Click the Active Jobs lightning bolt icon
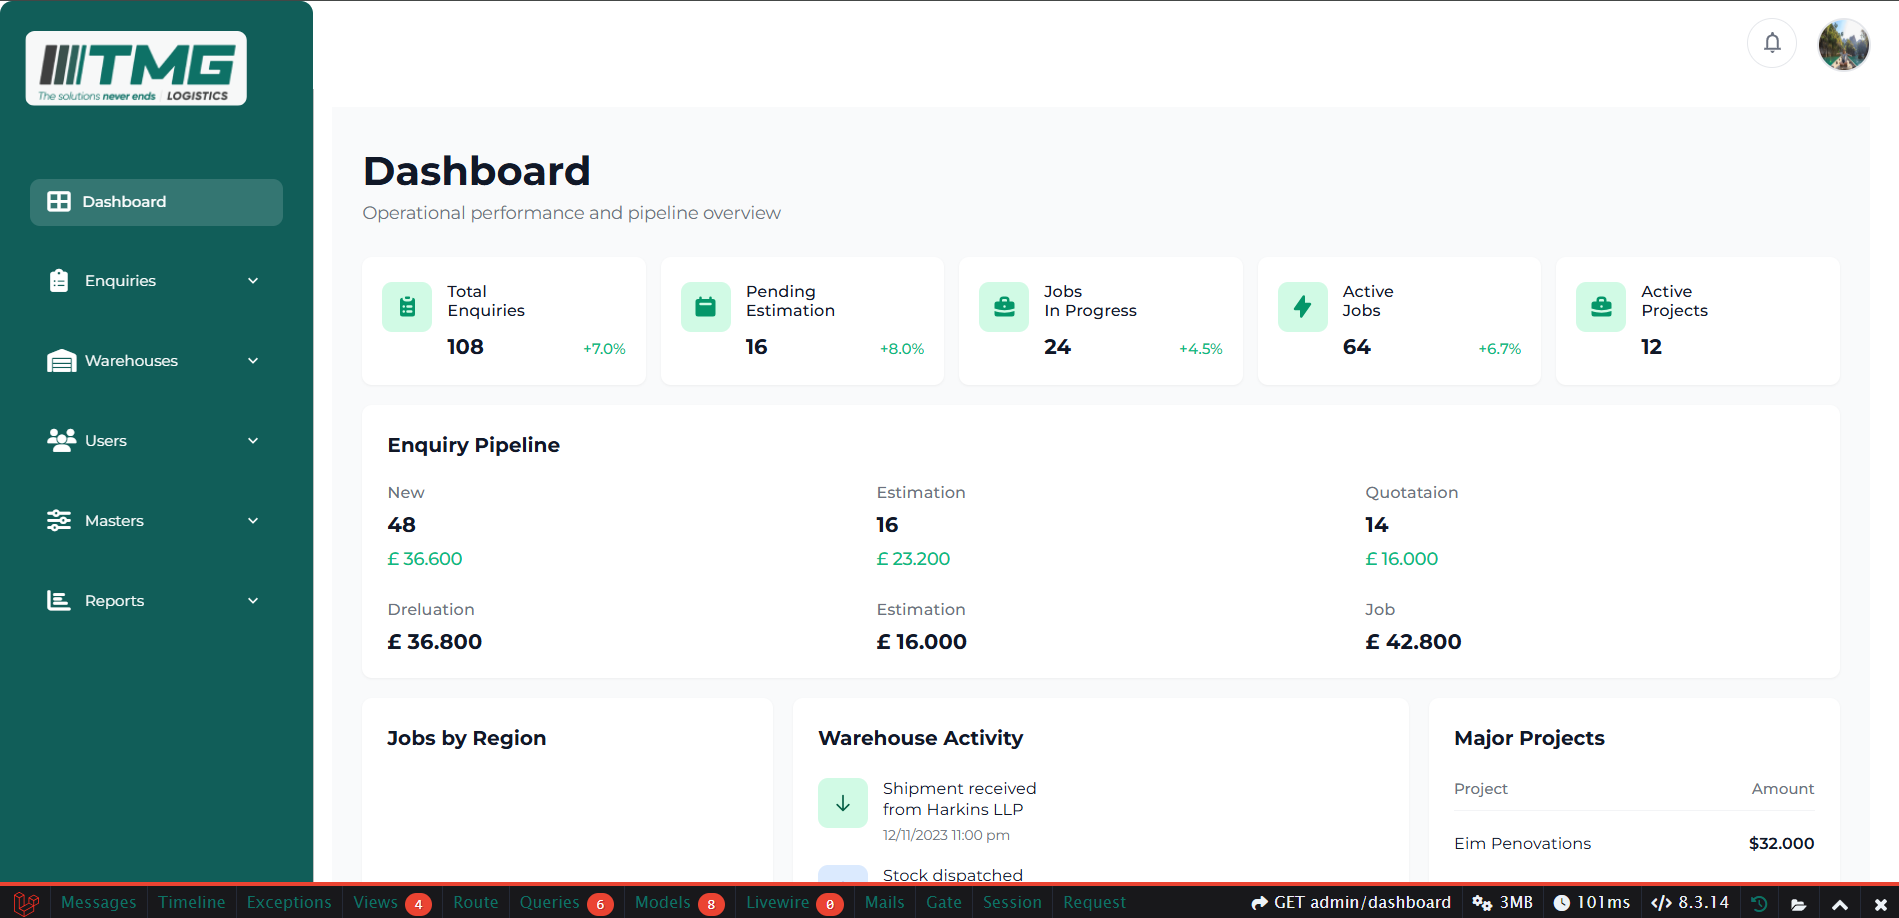This screenshot has width=1899, height=918. (1302, 307)
